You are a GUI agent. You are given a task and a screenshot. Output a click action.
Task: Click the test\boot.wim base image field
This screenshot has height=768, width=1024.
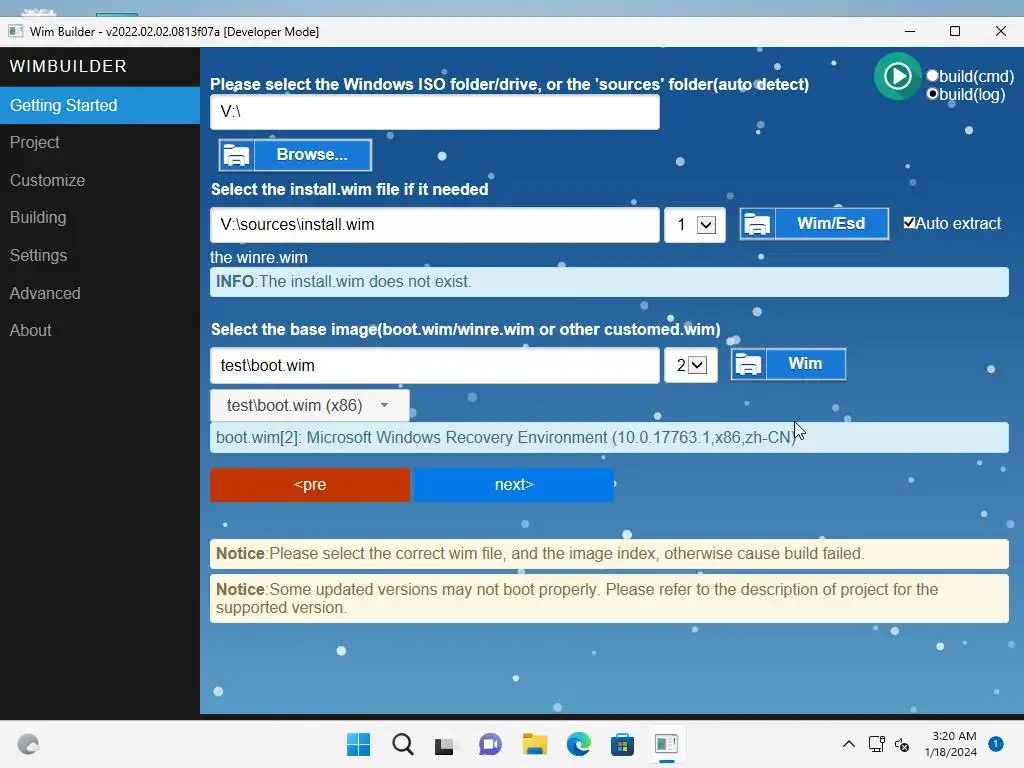pyautogui.click(x=435, y=365)
